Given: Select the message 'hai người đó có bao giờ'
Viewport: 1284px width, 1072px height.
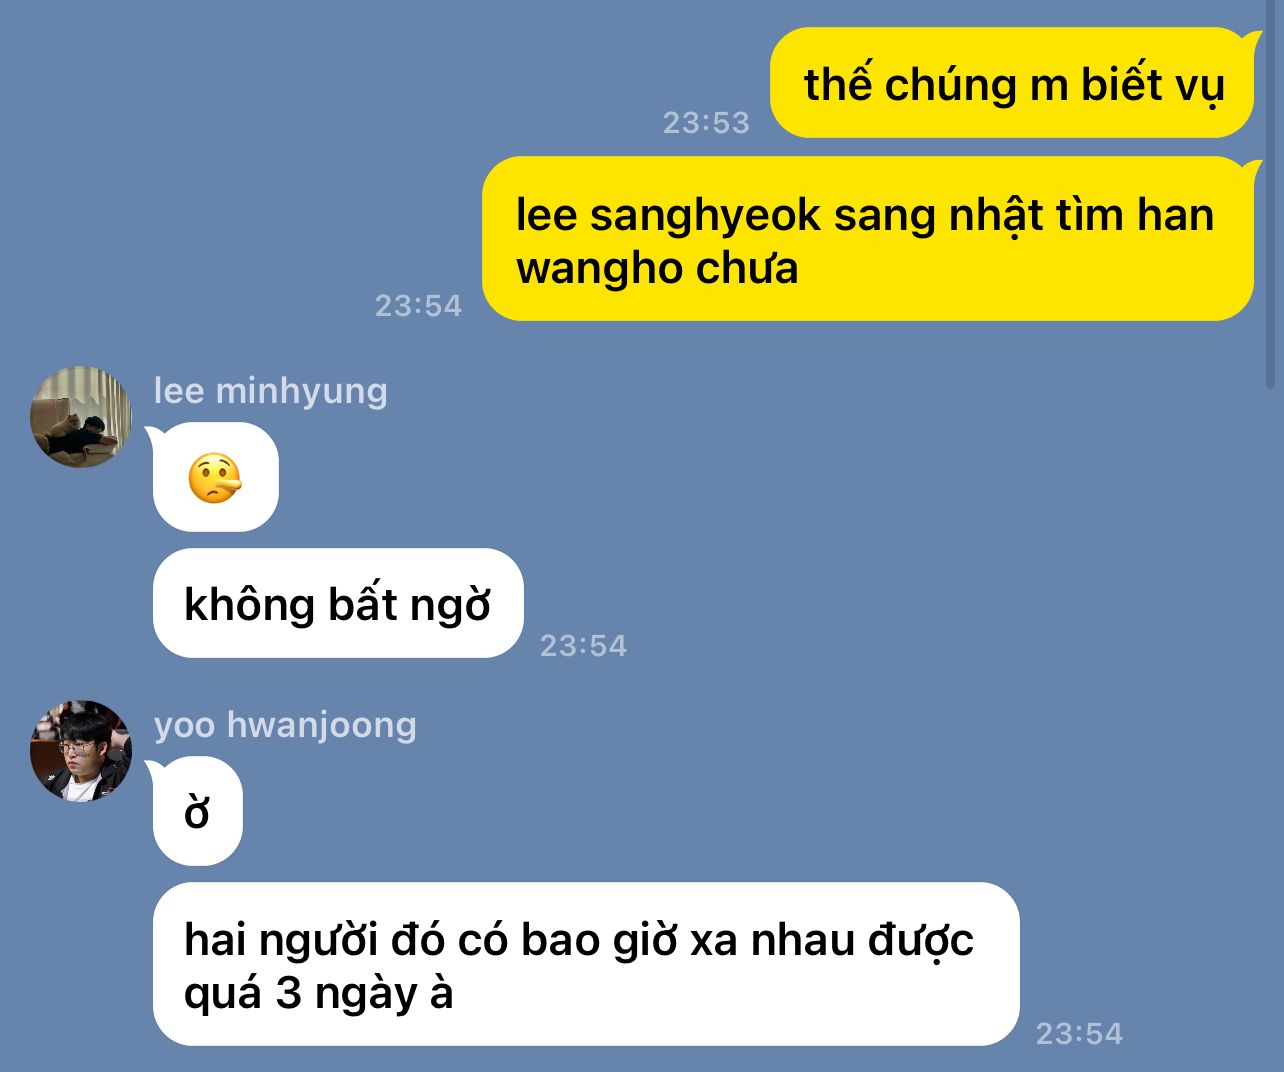Looking at the screenshot, I should pos(586,964).
